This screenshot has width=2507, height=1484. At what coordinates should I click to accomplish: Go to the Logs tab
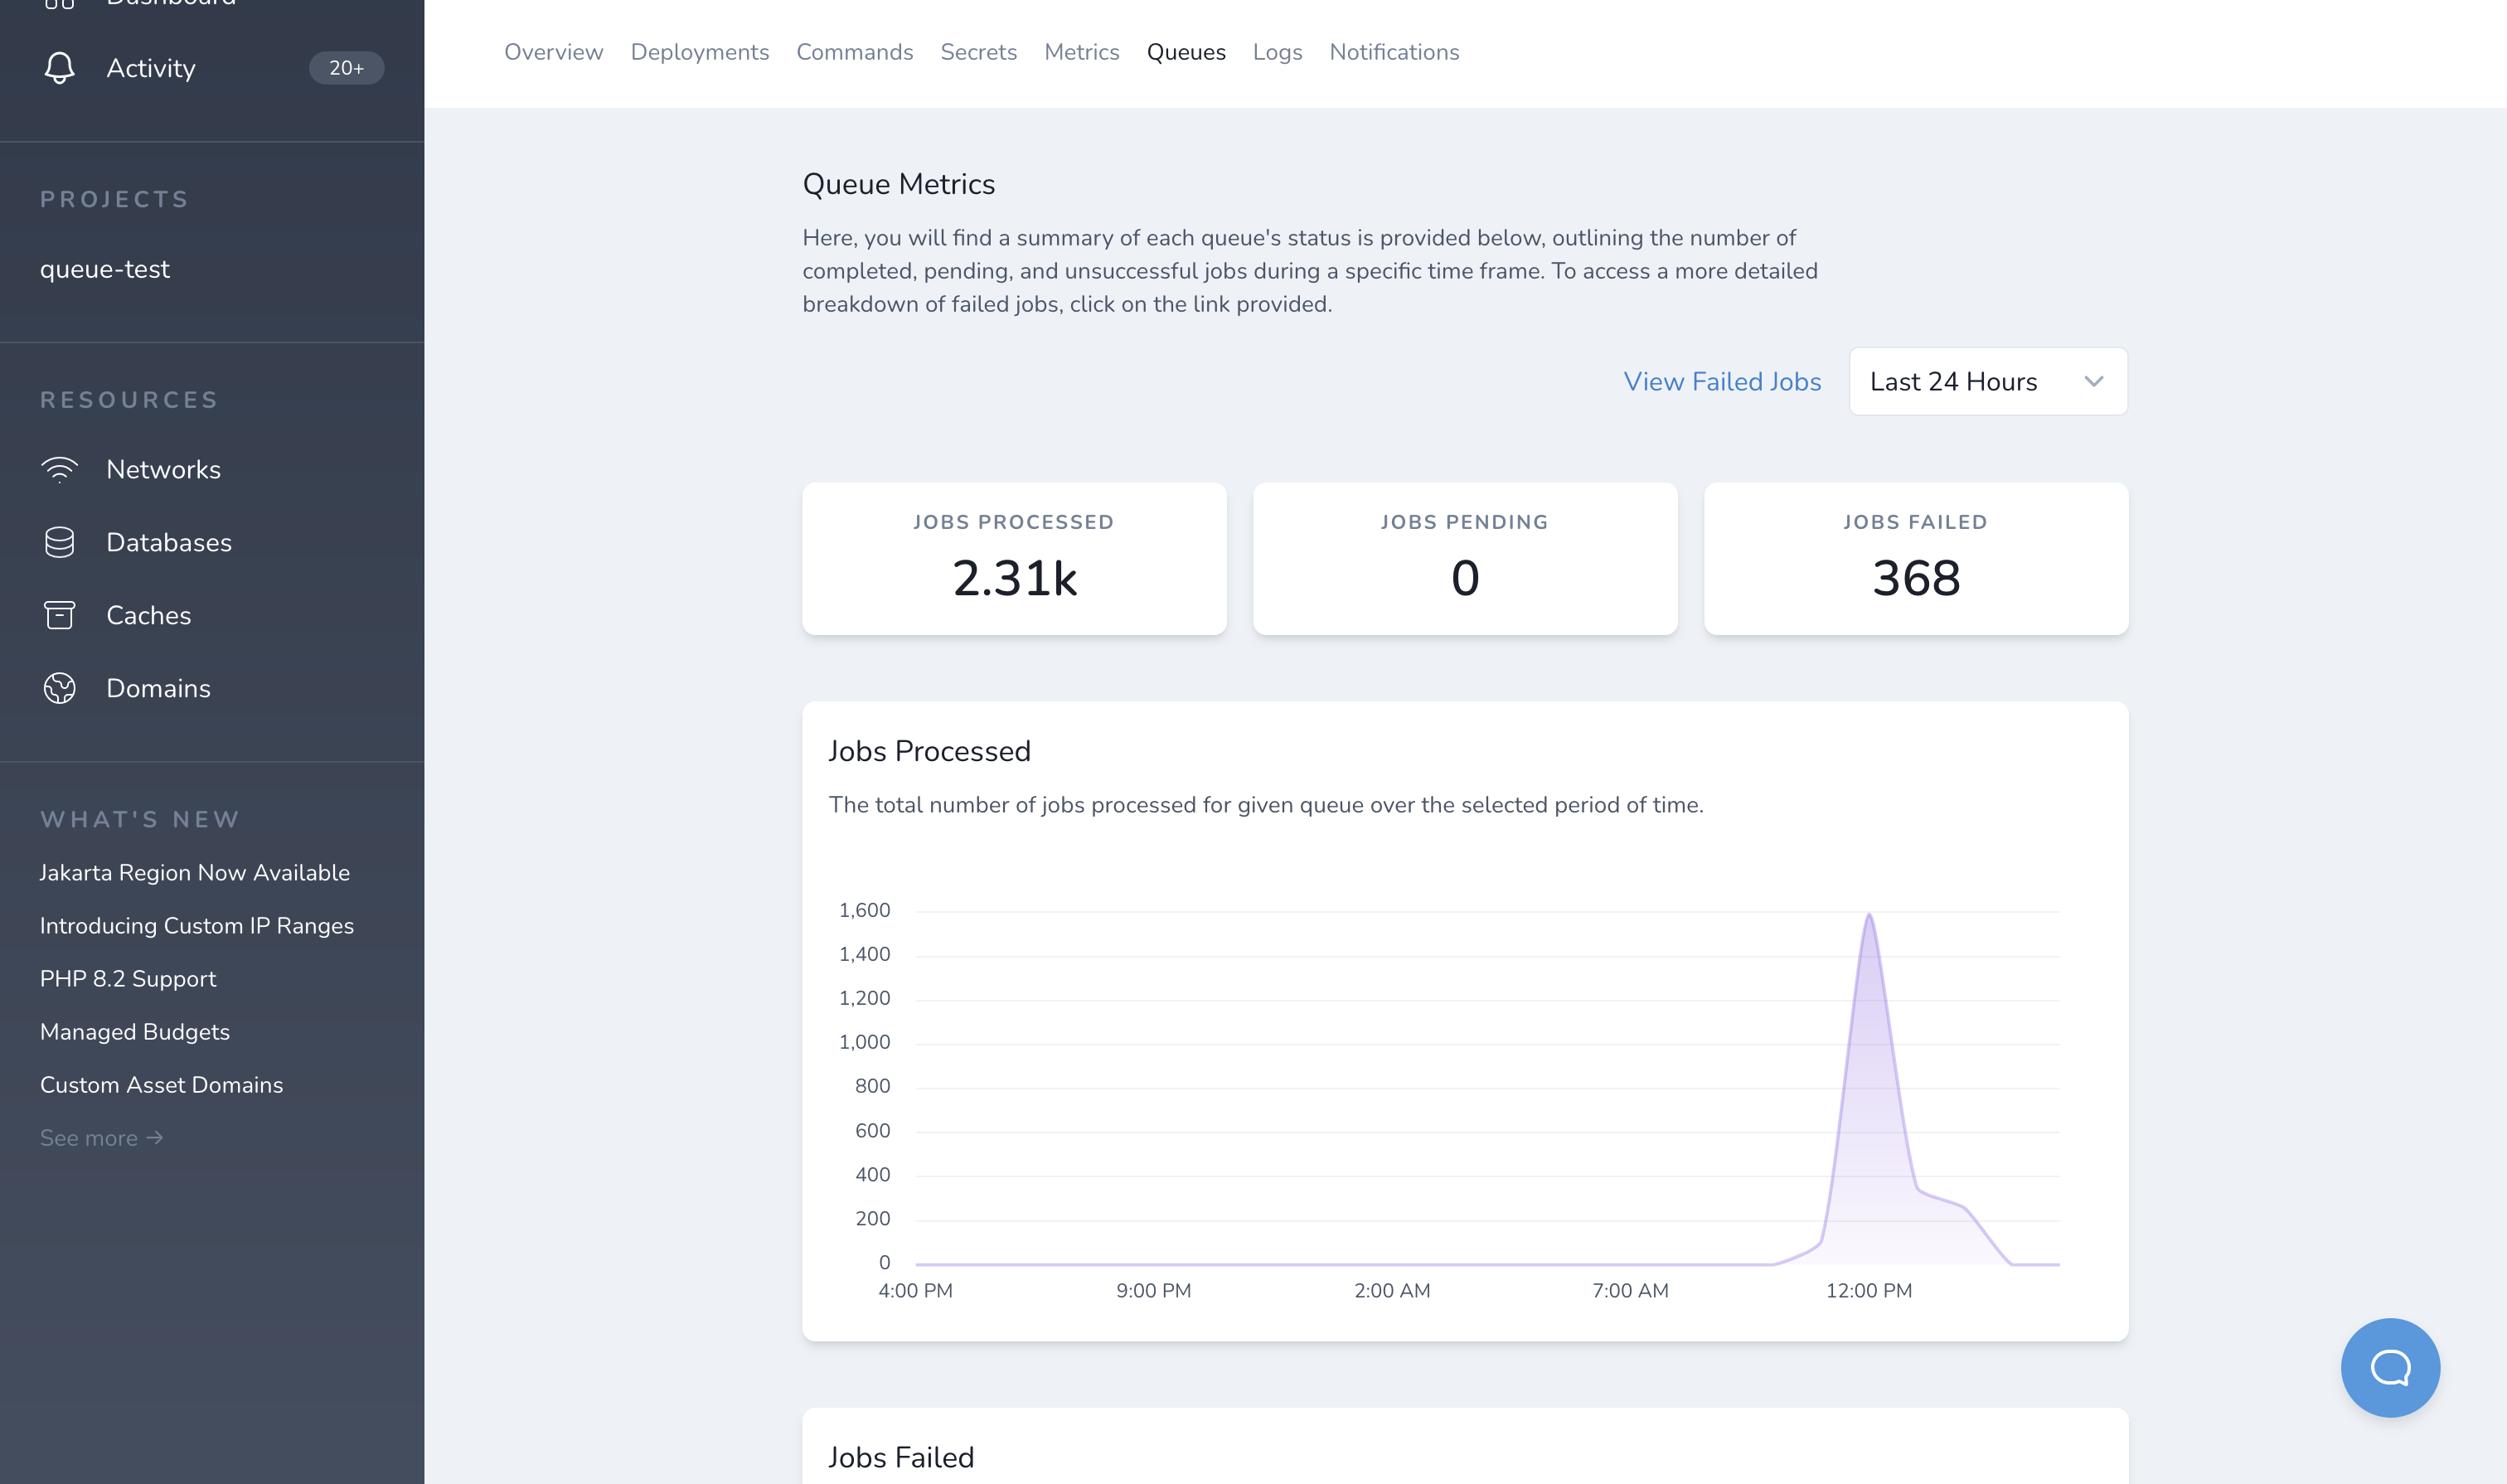point(1276,52)
